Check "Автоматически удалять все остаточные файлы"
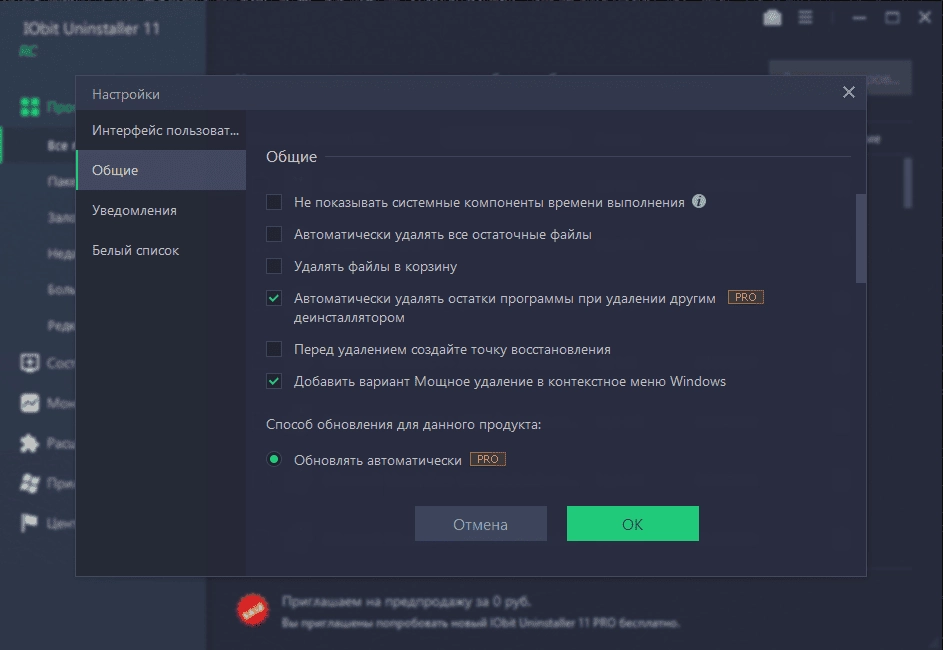Image resolution: width=943 pixels, height=650 pixels. tap(274, 234)
